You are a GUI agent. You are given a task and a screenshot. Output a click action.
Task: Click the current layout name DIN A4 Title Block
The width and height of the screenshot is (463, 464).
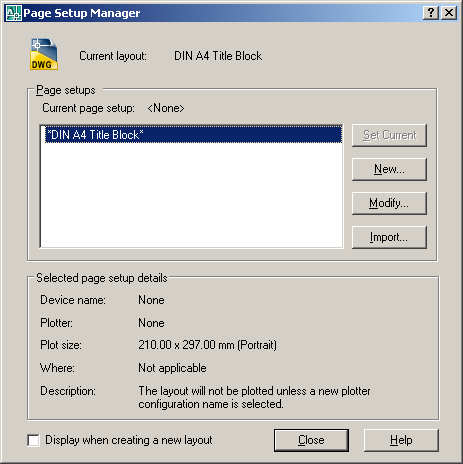[x=218, y=56]
